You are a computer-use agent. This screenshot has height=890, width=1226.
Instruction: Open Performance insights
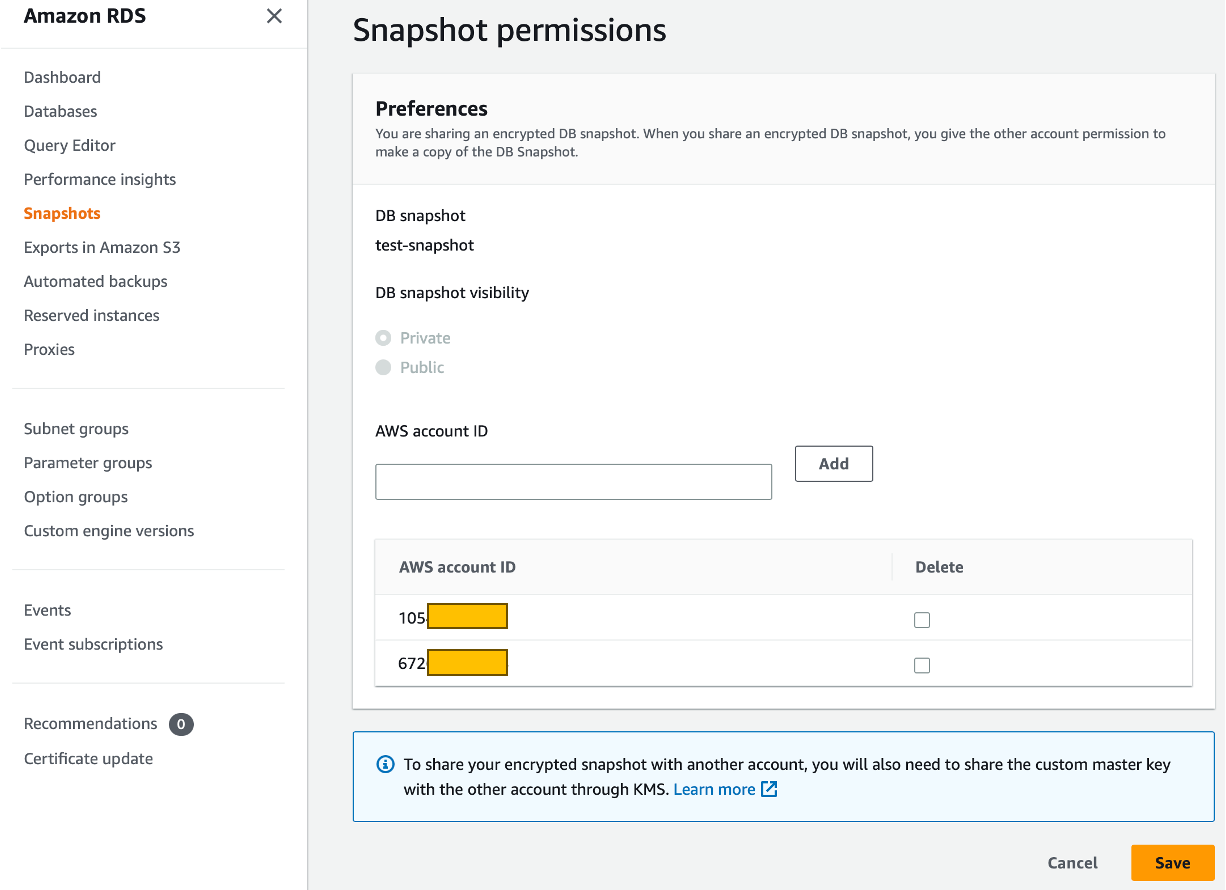click(100, 179)
